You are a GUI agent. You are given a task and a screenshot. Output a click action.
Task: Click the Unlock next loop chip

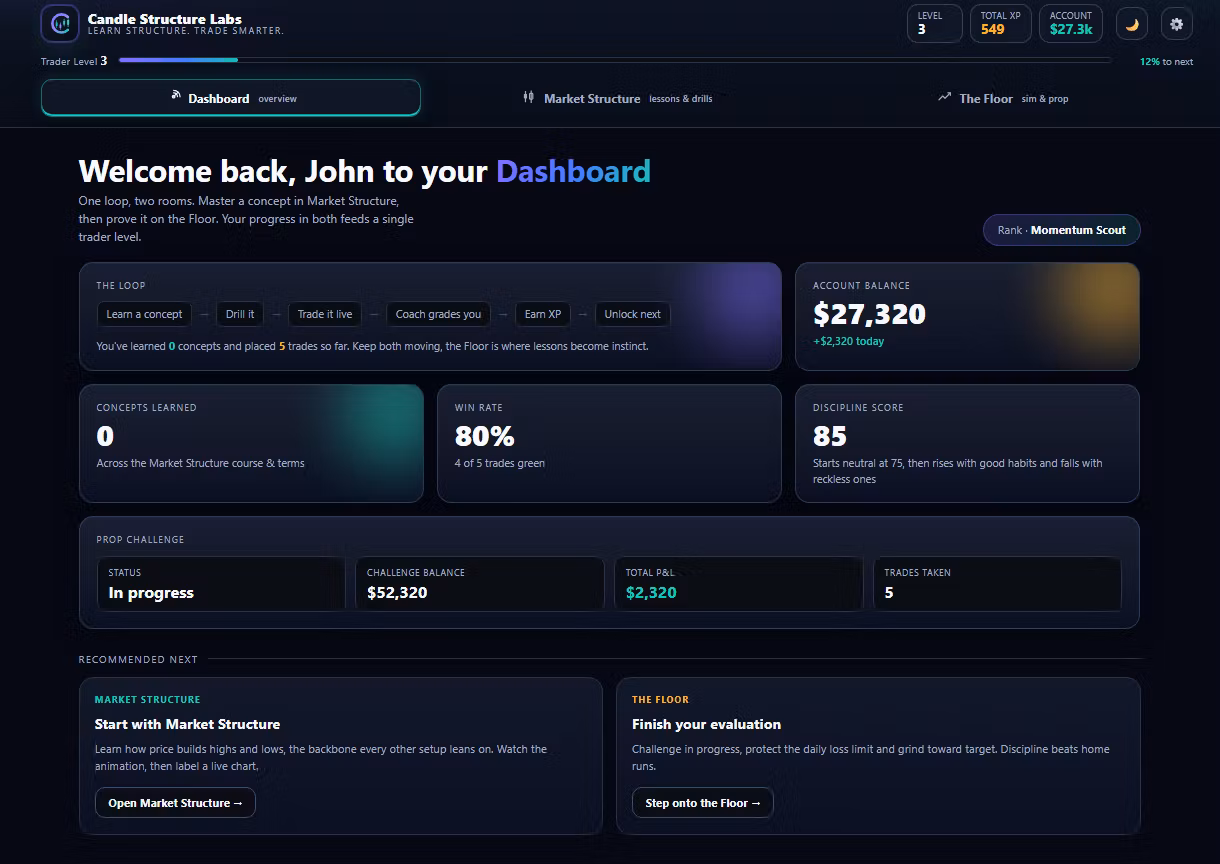pyautogui.click(x=632, y=314)
